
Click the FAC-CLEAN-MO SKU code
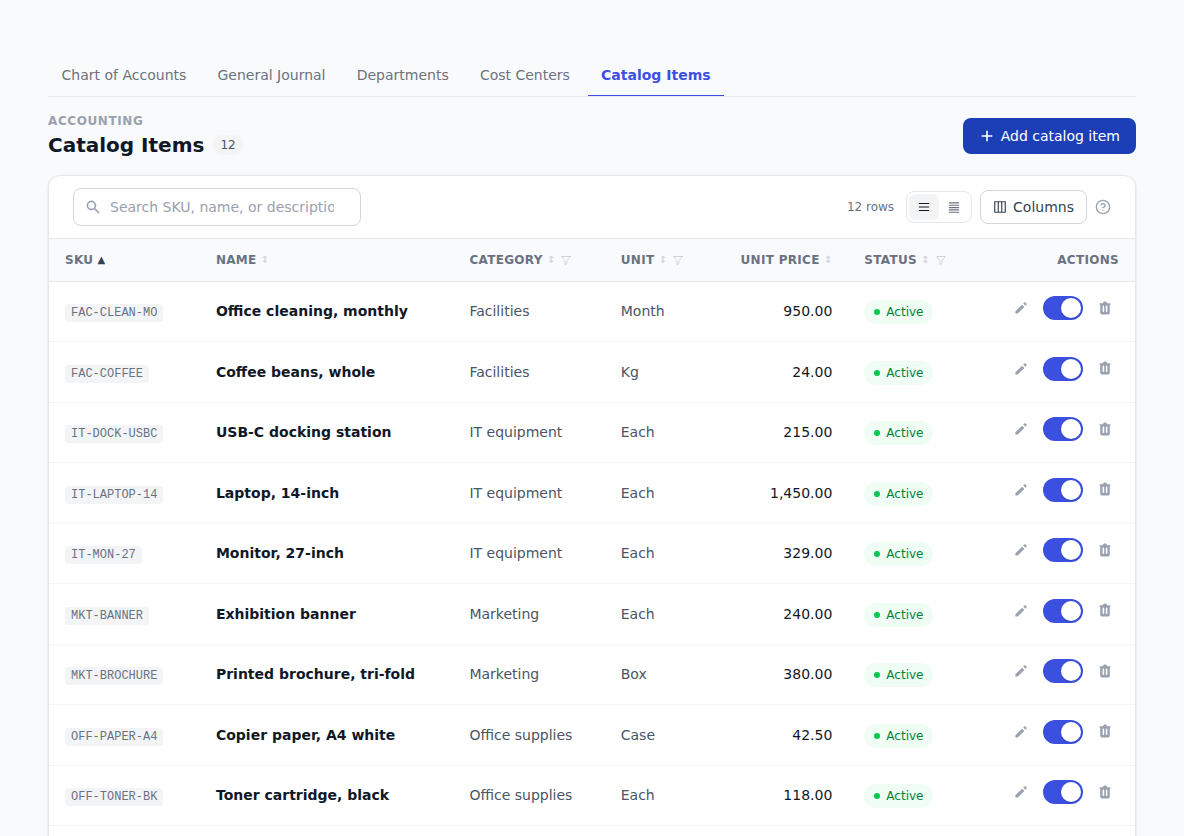[114, 312]
